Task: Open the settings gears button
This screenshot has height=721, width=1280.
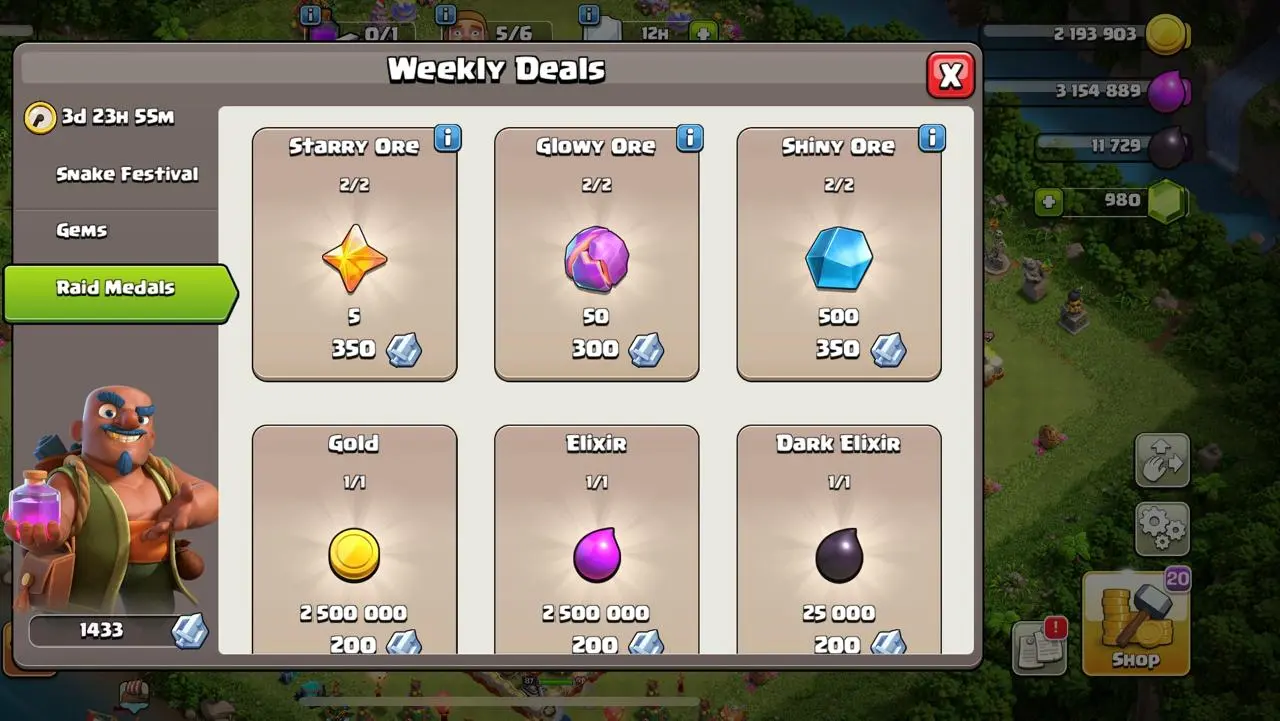Action: click(x=1162, y=528)
